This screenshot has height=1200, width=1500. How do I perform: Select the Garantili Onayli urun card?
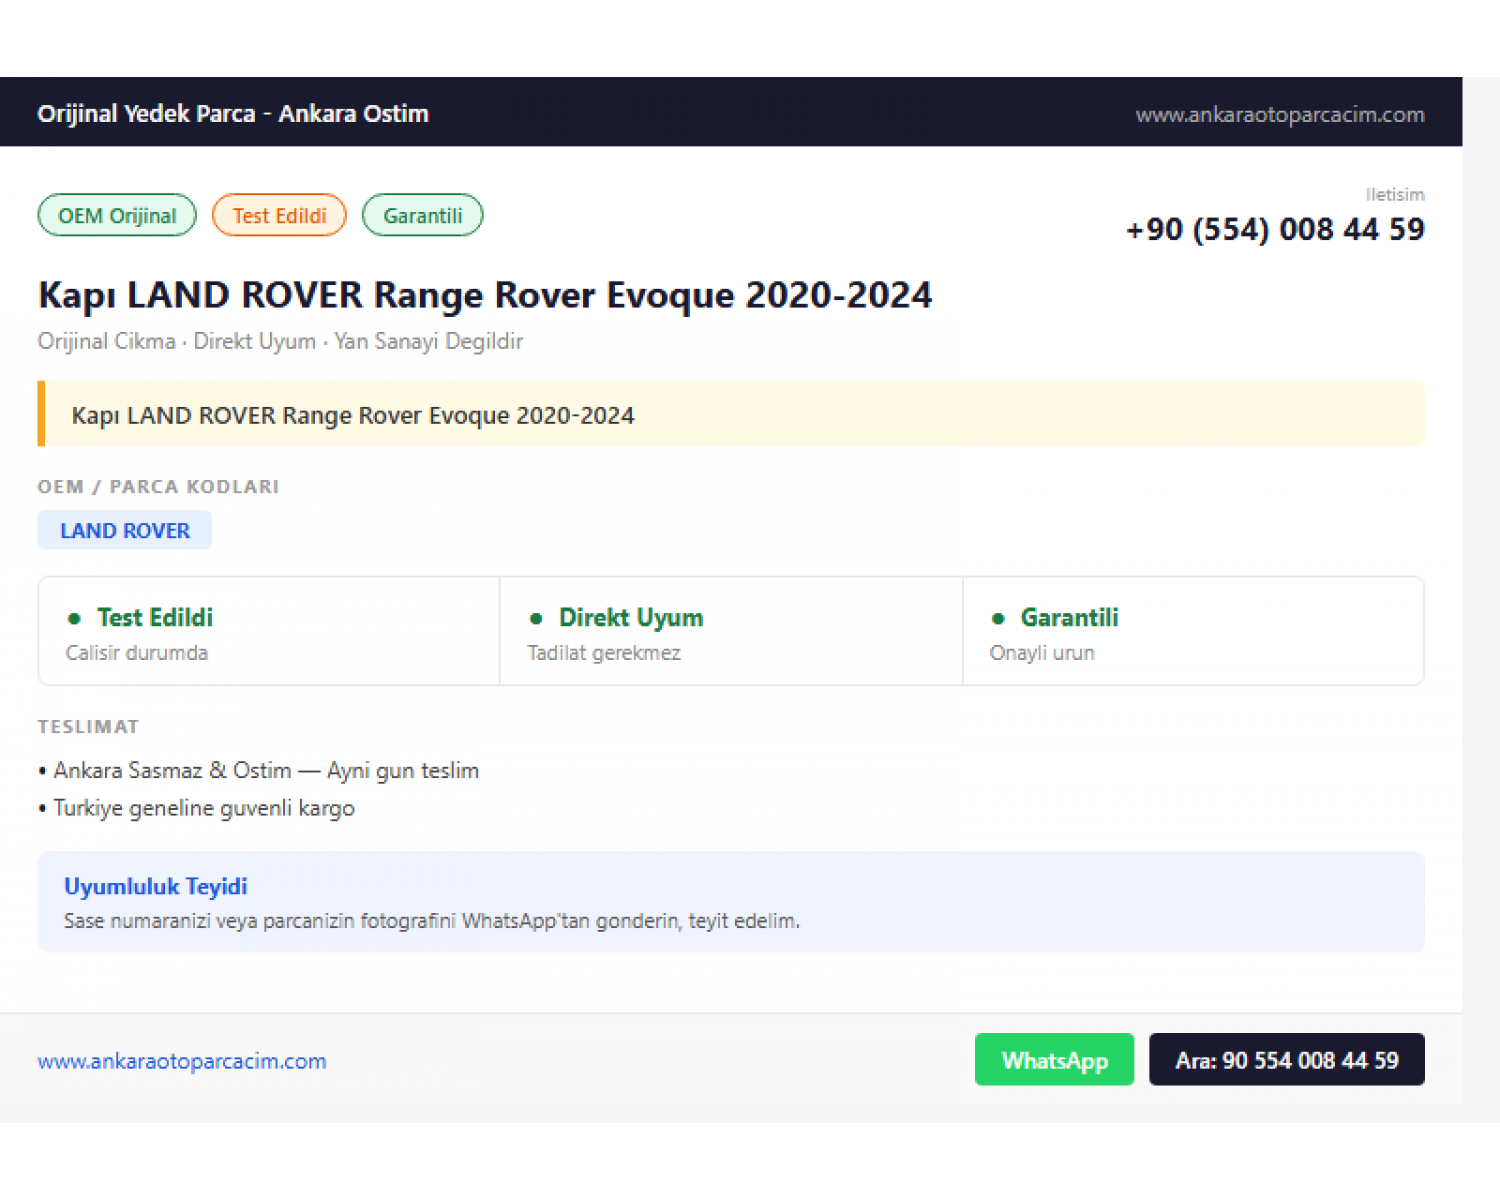pos(1193,631)
